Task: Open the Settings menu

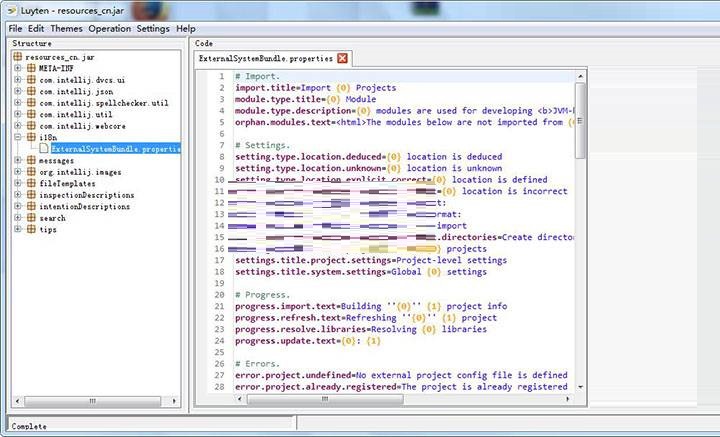Action: [153, 28]
